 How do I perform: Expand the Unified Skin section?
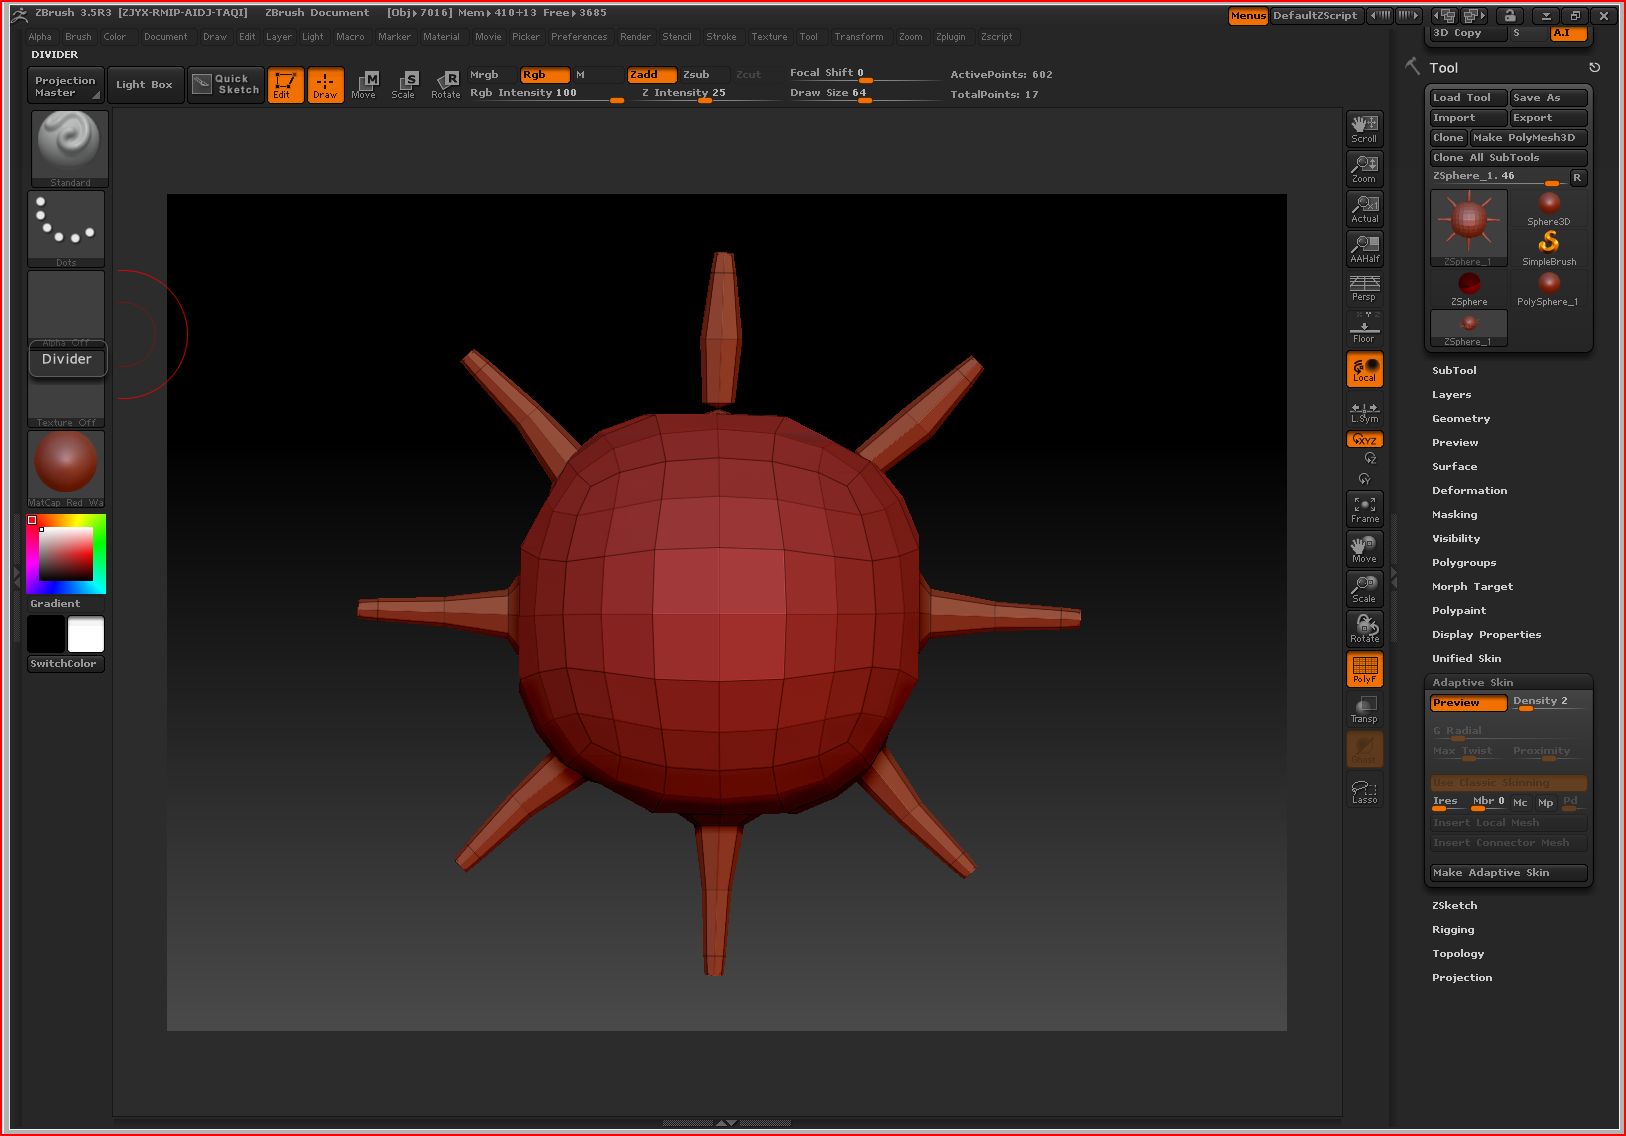coord(1466,658)
